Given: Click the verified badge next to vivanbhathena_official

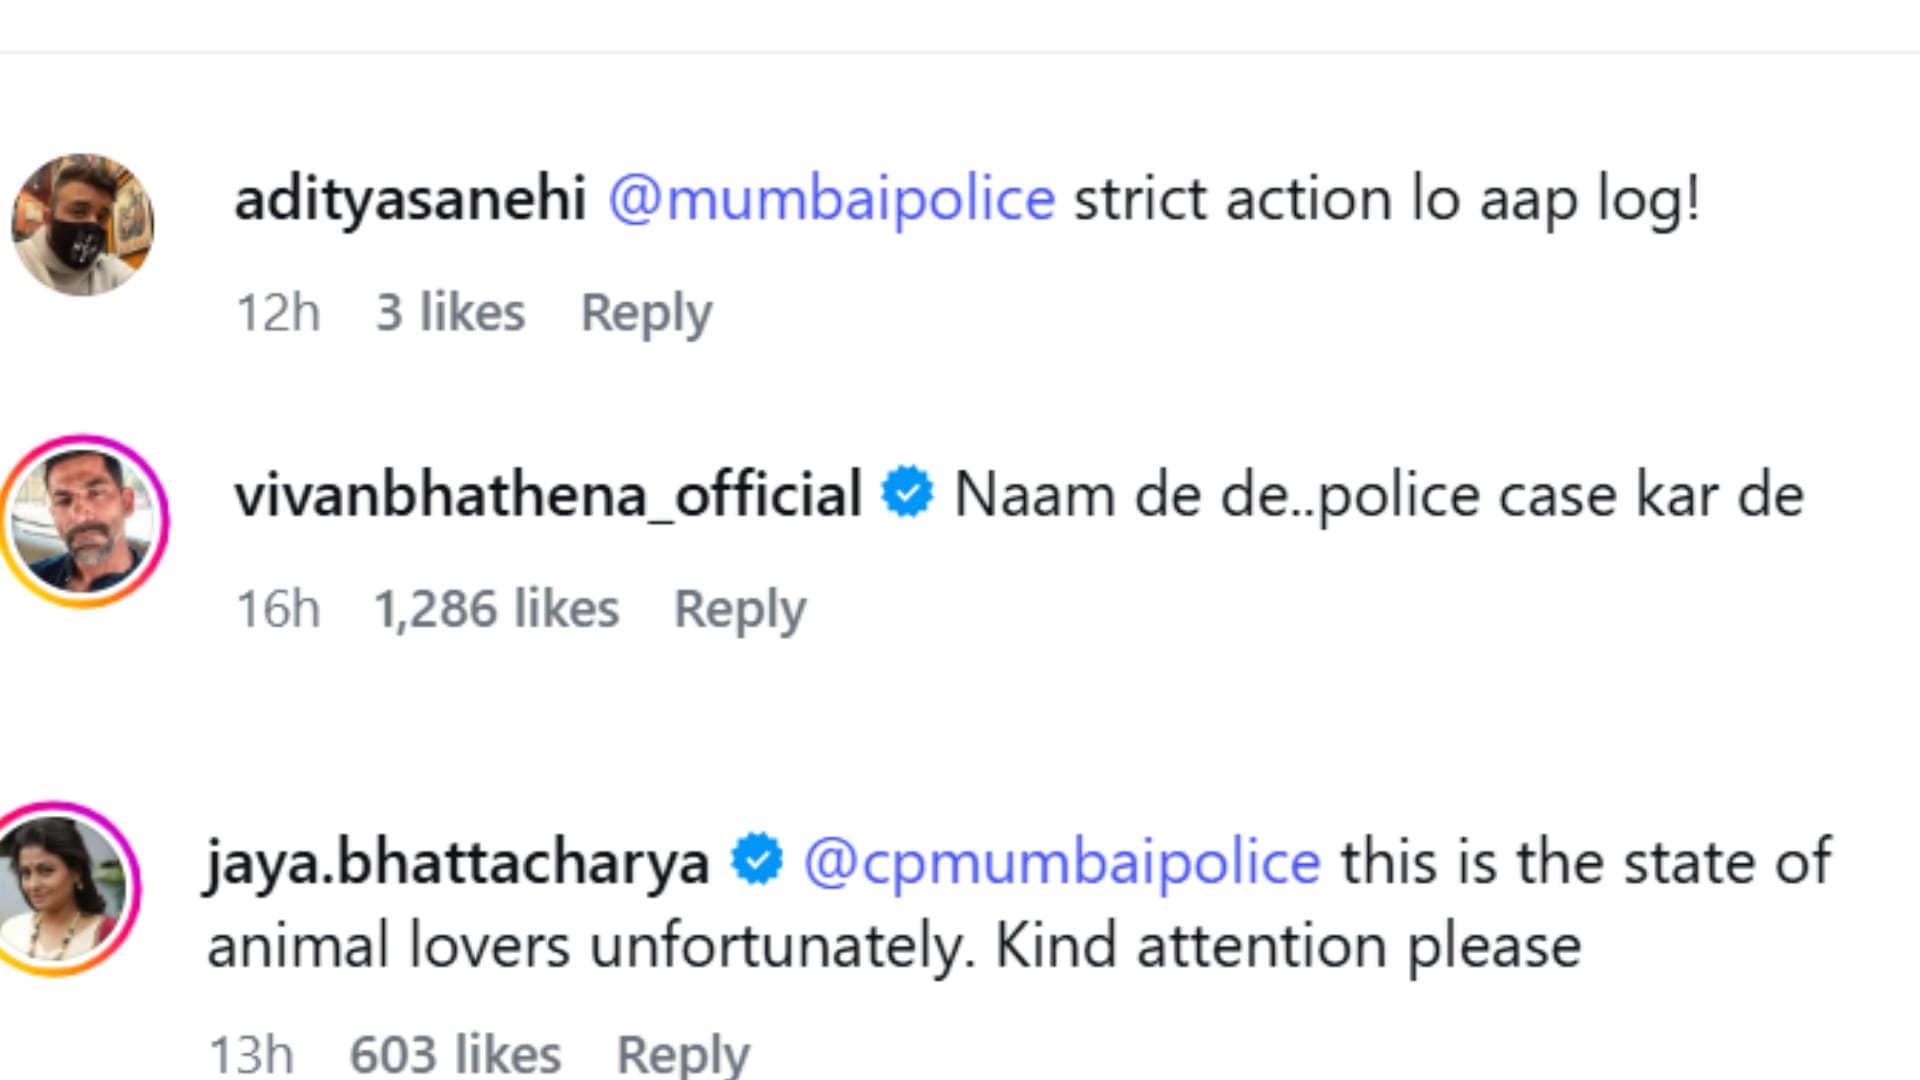Looking at the screenshot, I should [907, 493].
